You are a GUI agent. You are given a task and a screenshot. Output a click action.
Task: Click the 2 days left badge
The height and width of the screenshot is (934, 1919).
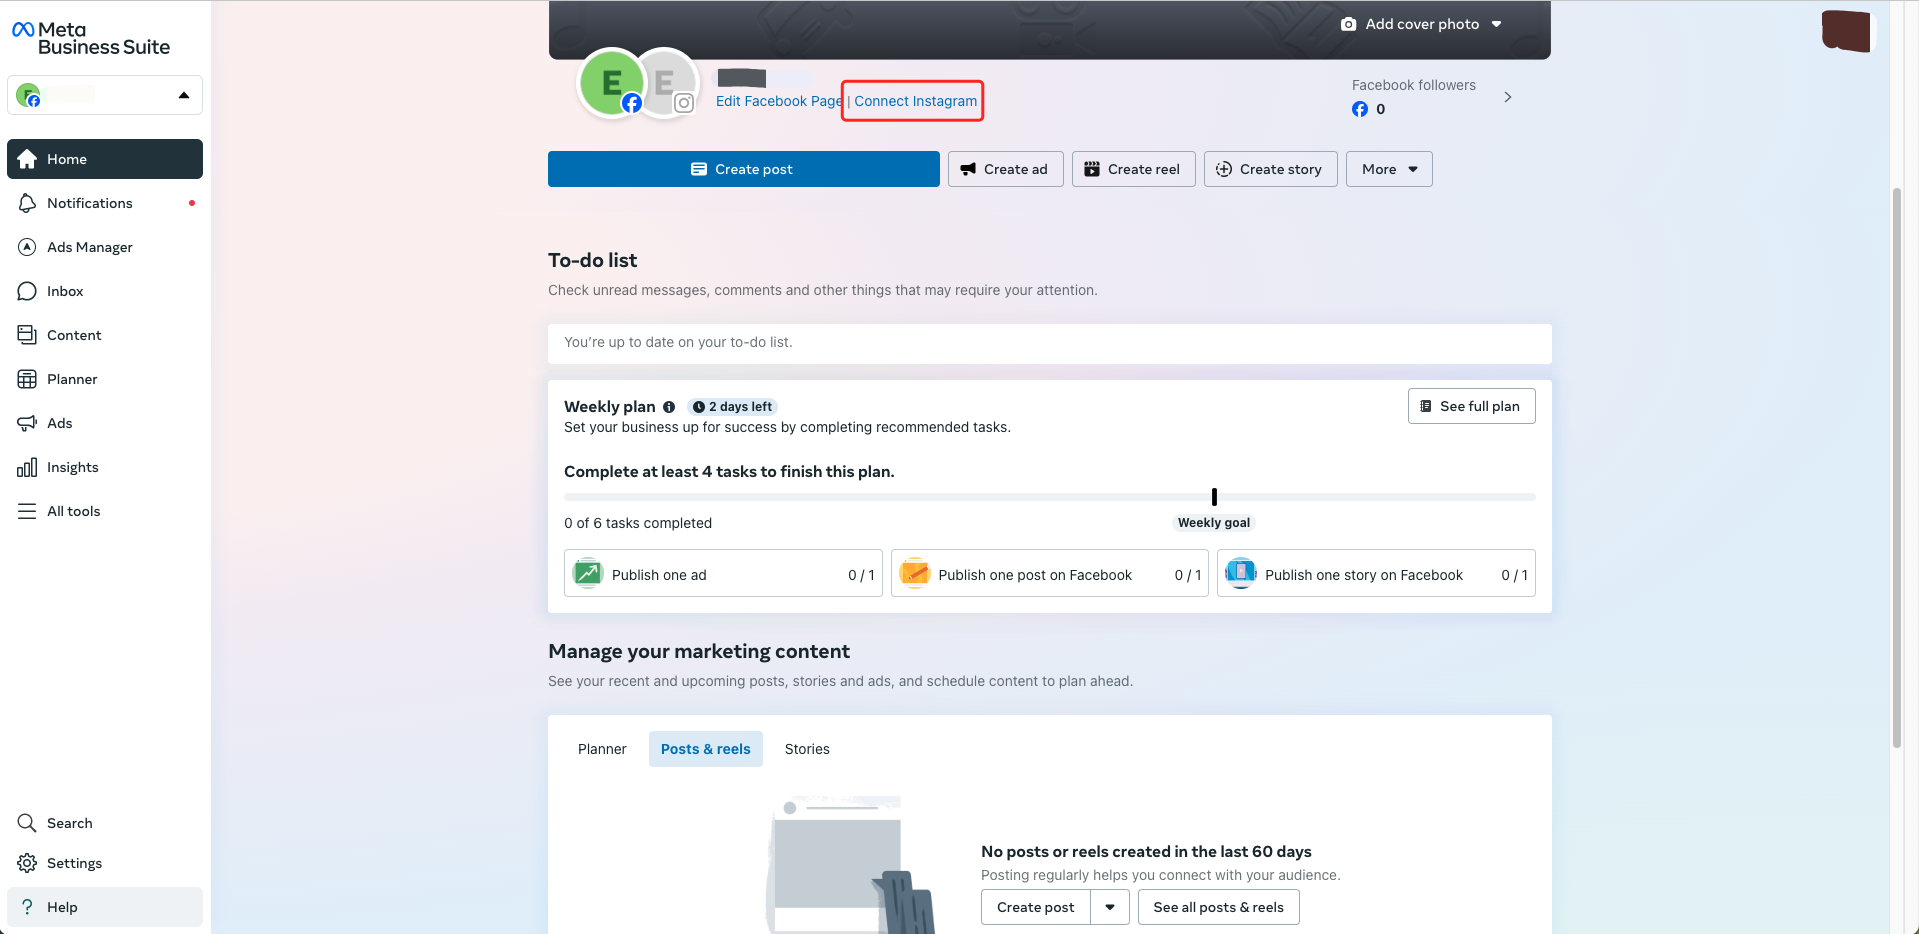tap(732, 407)
